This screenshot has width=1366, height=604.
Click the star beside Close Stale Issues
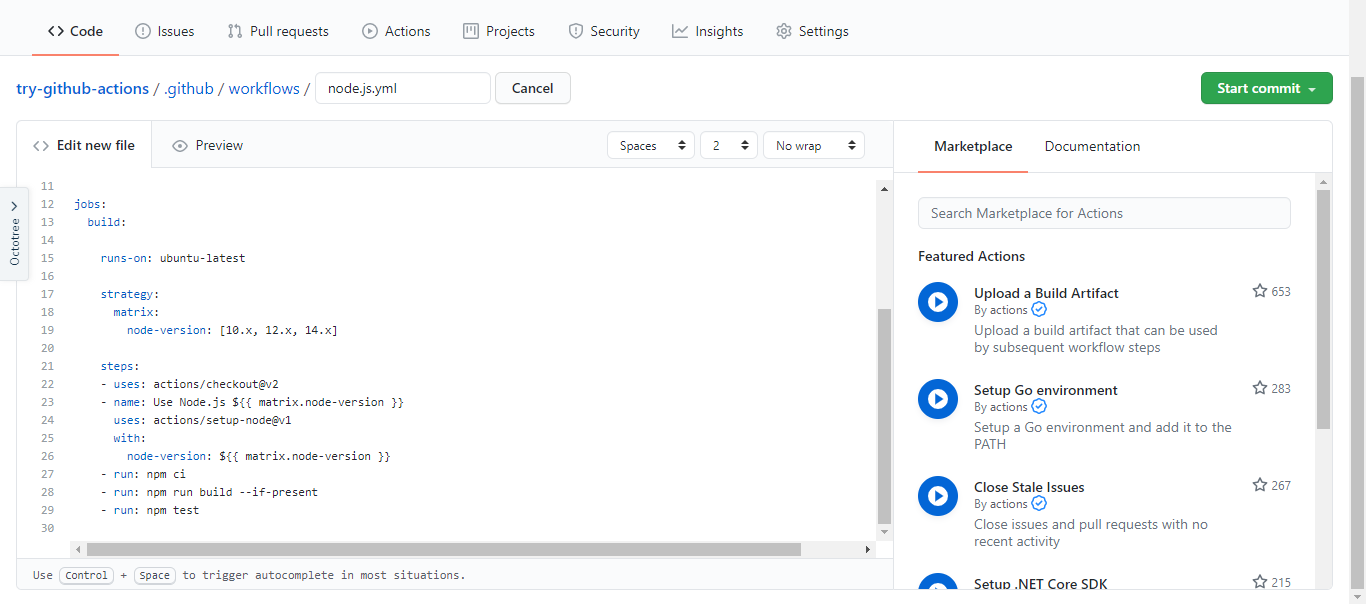[1260, 485]
